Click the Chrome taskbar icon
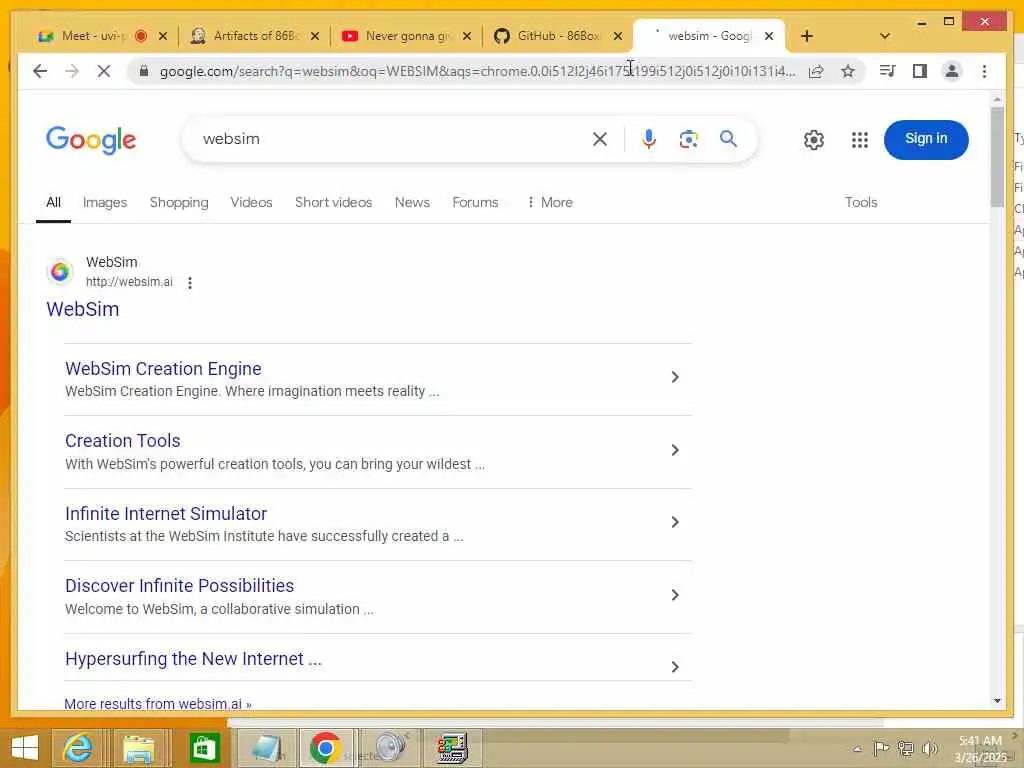This screenshot has height=768, width=1024. (x=325, y=748)
